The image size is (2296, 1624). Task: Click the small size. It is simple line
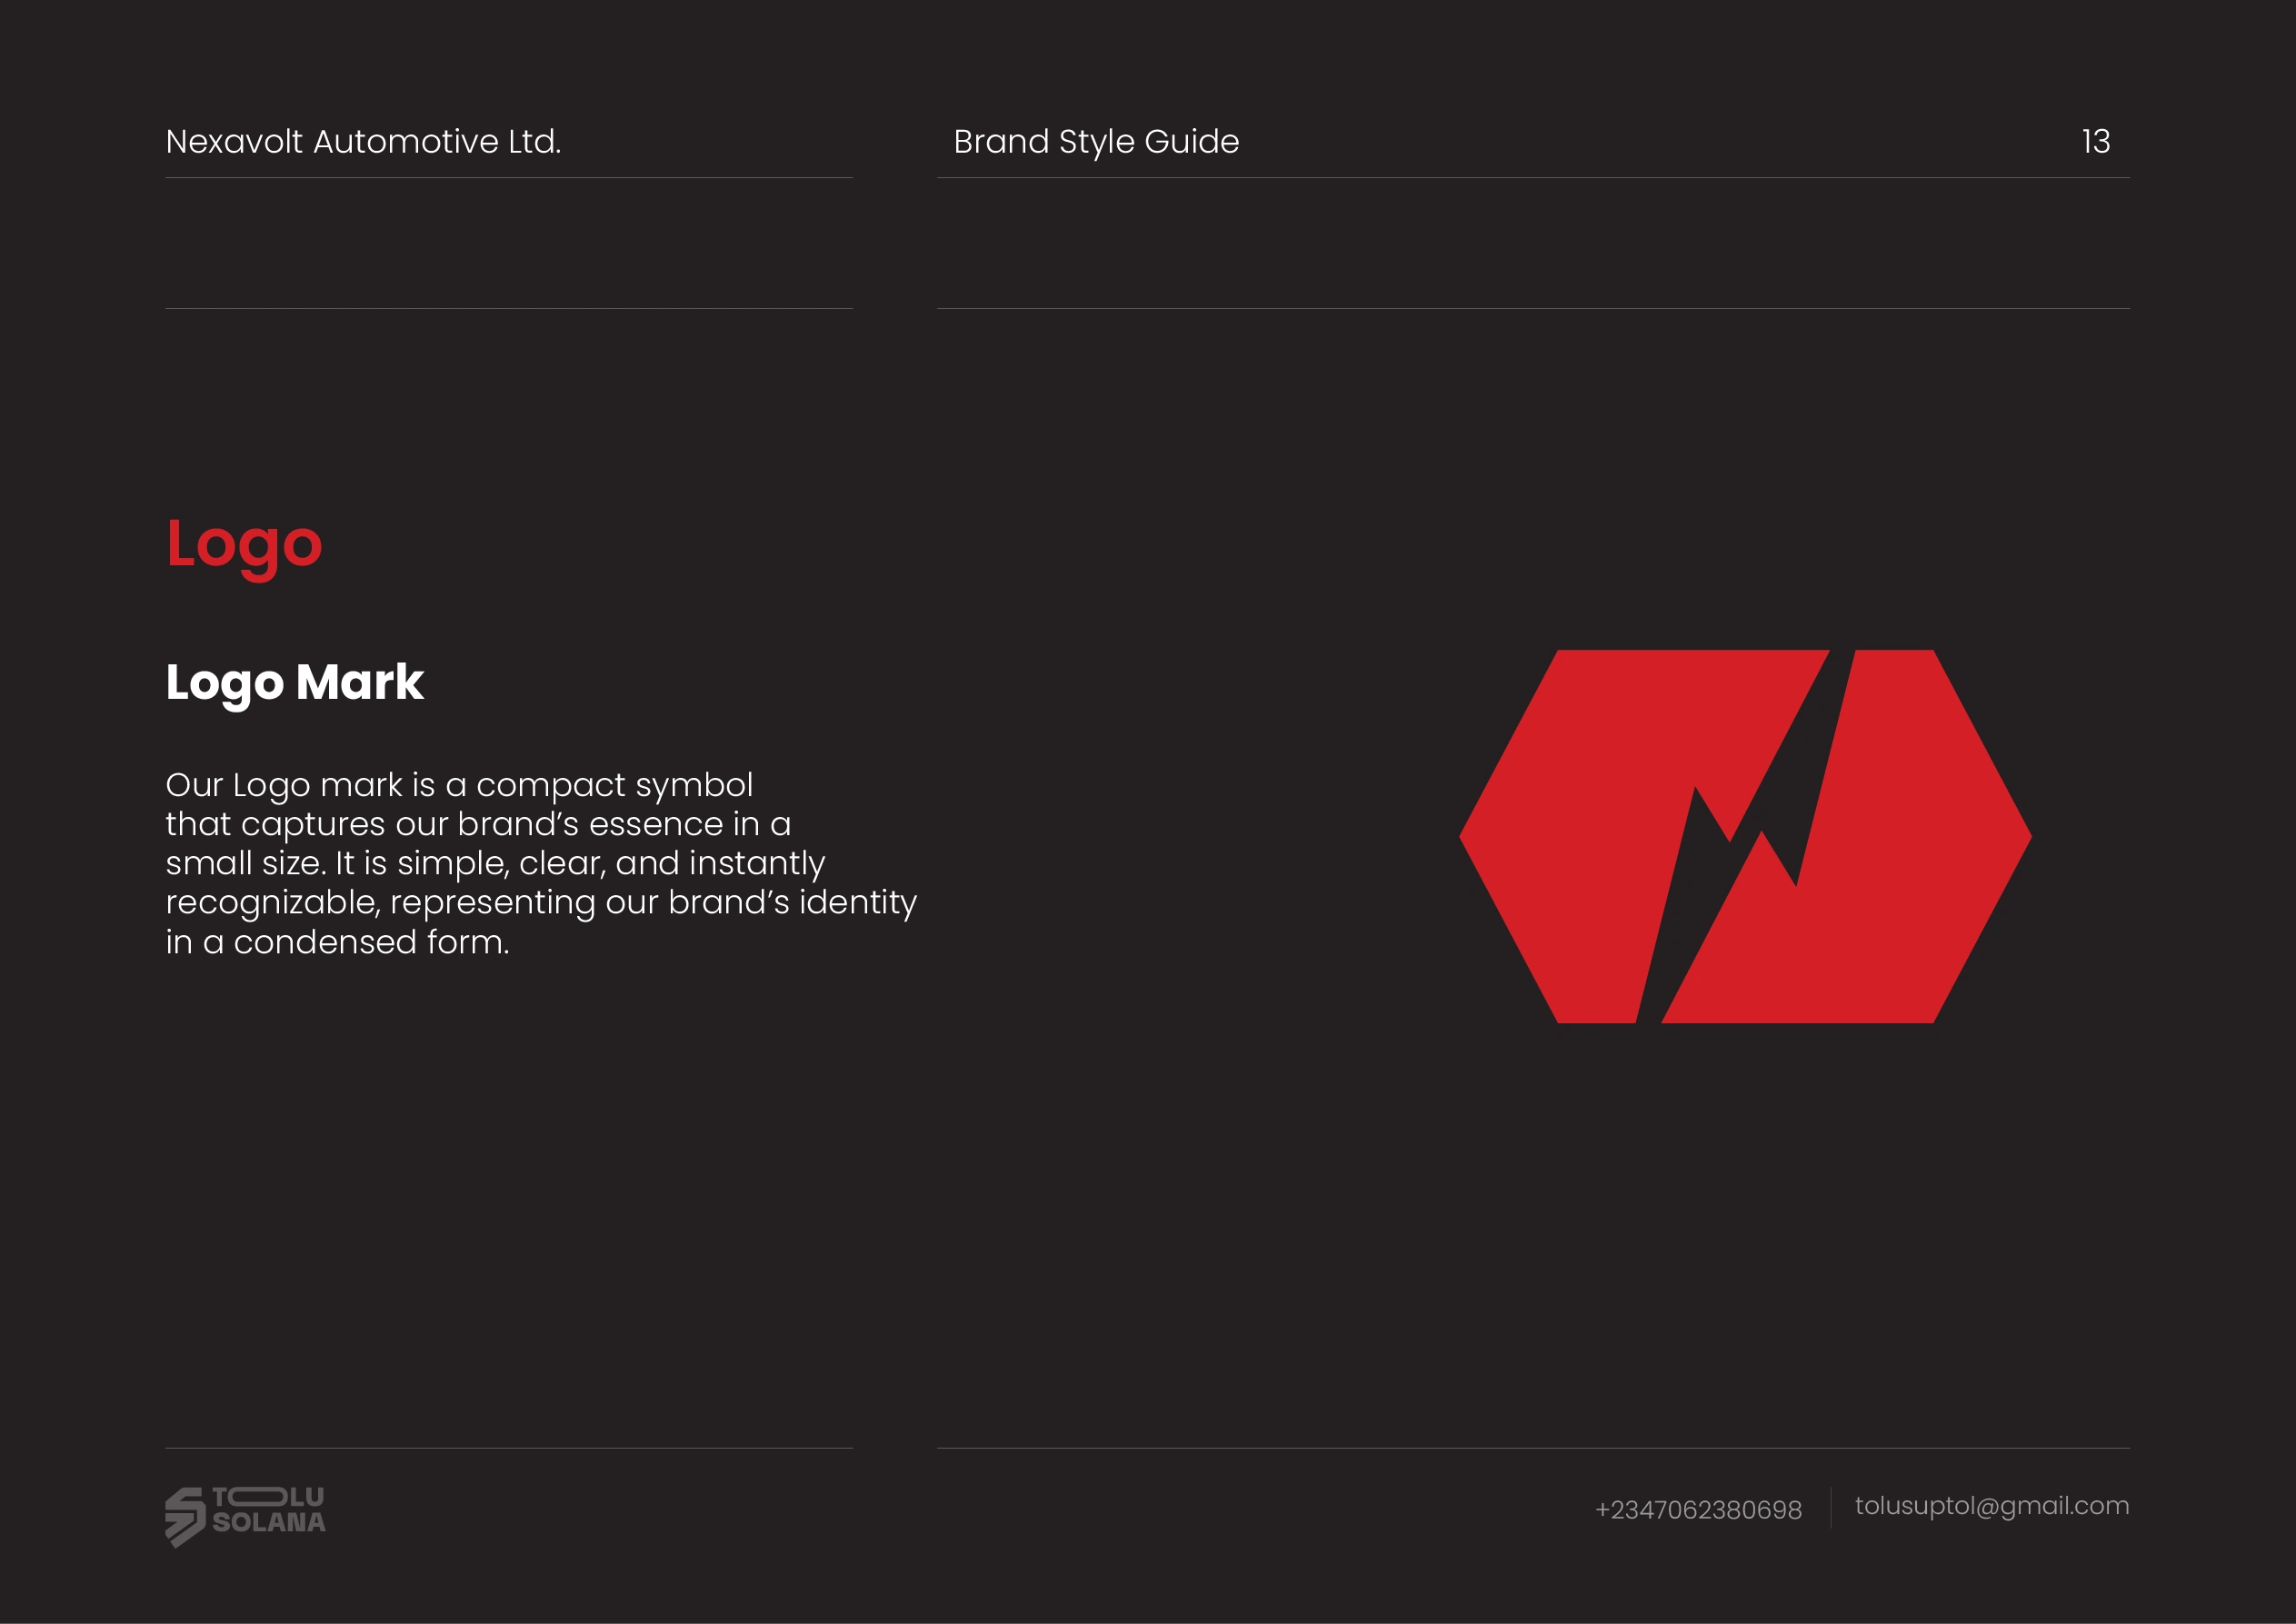pos(495,863)
